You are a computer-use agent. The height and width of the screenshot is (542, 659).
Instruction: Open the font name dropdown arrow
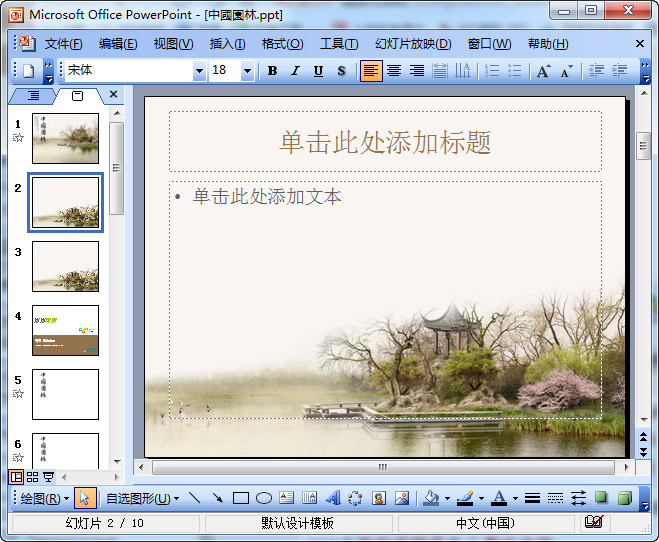click(x=199, y=71)
